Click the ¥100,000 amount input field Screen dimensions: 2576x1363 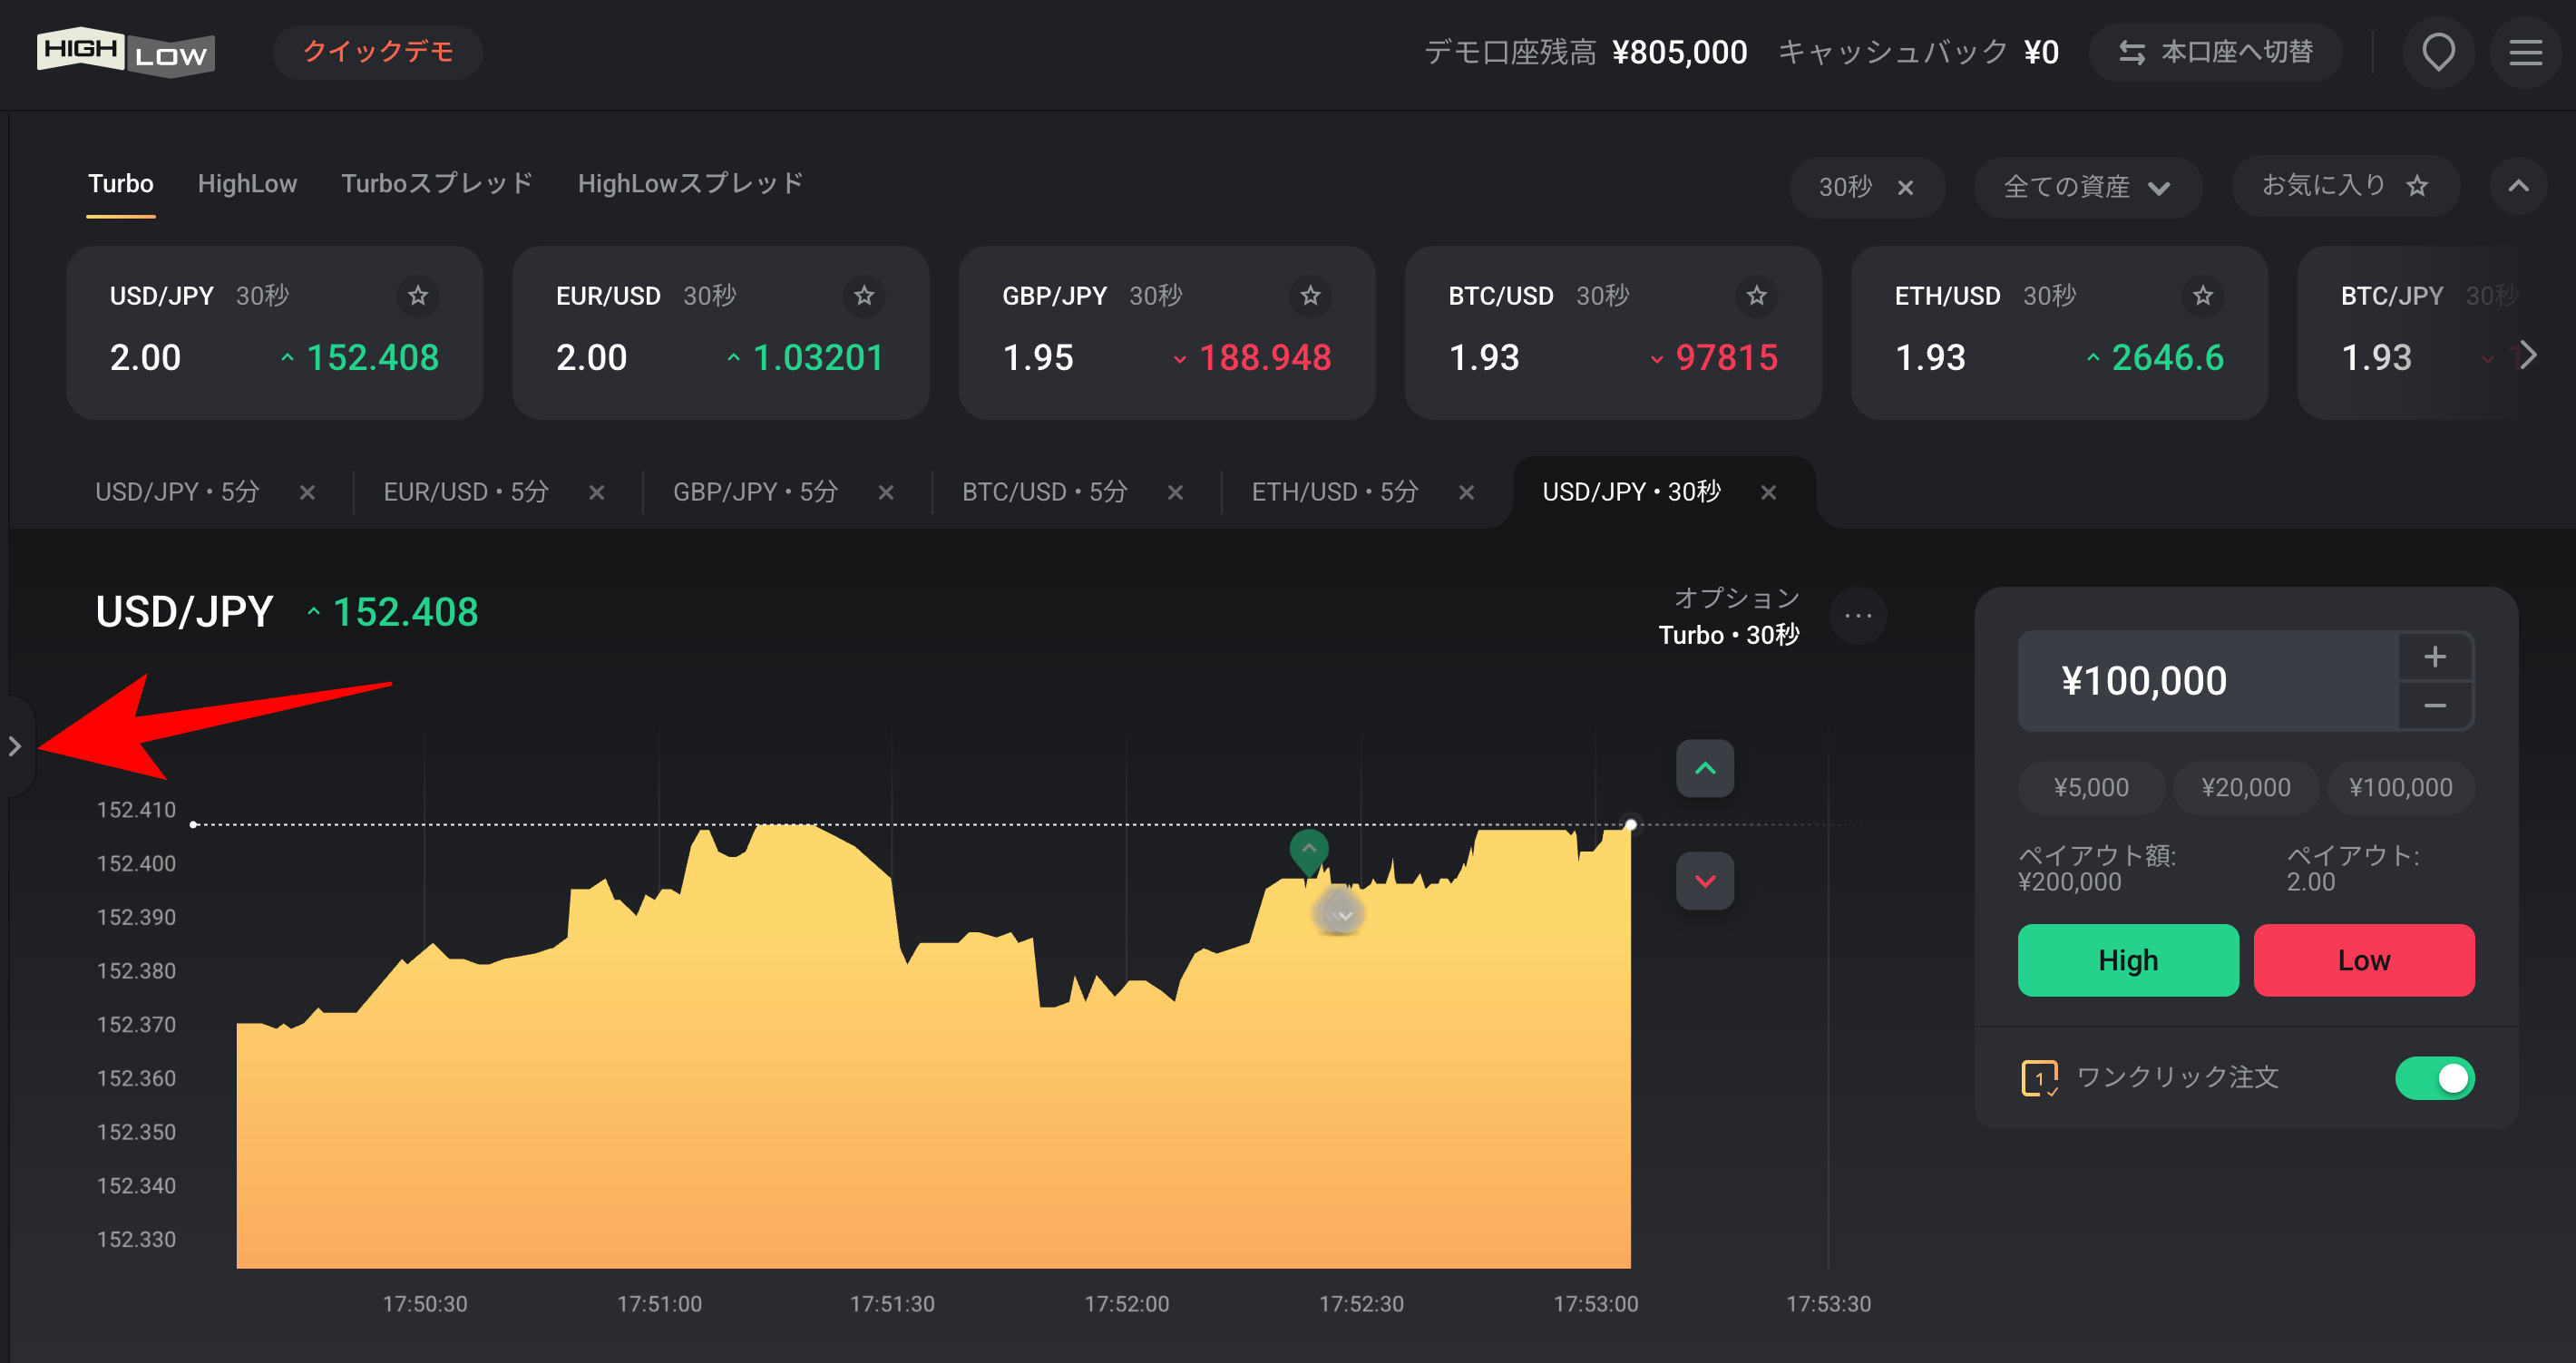(2208, 681)
